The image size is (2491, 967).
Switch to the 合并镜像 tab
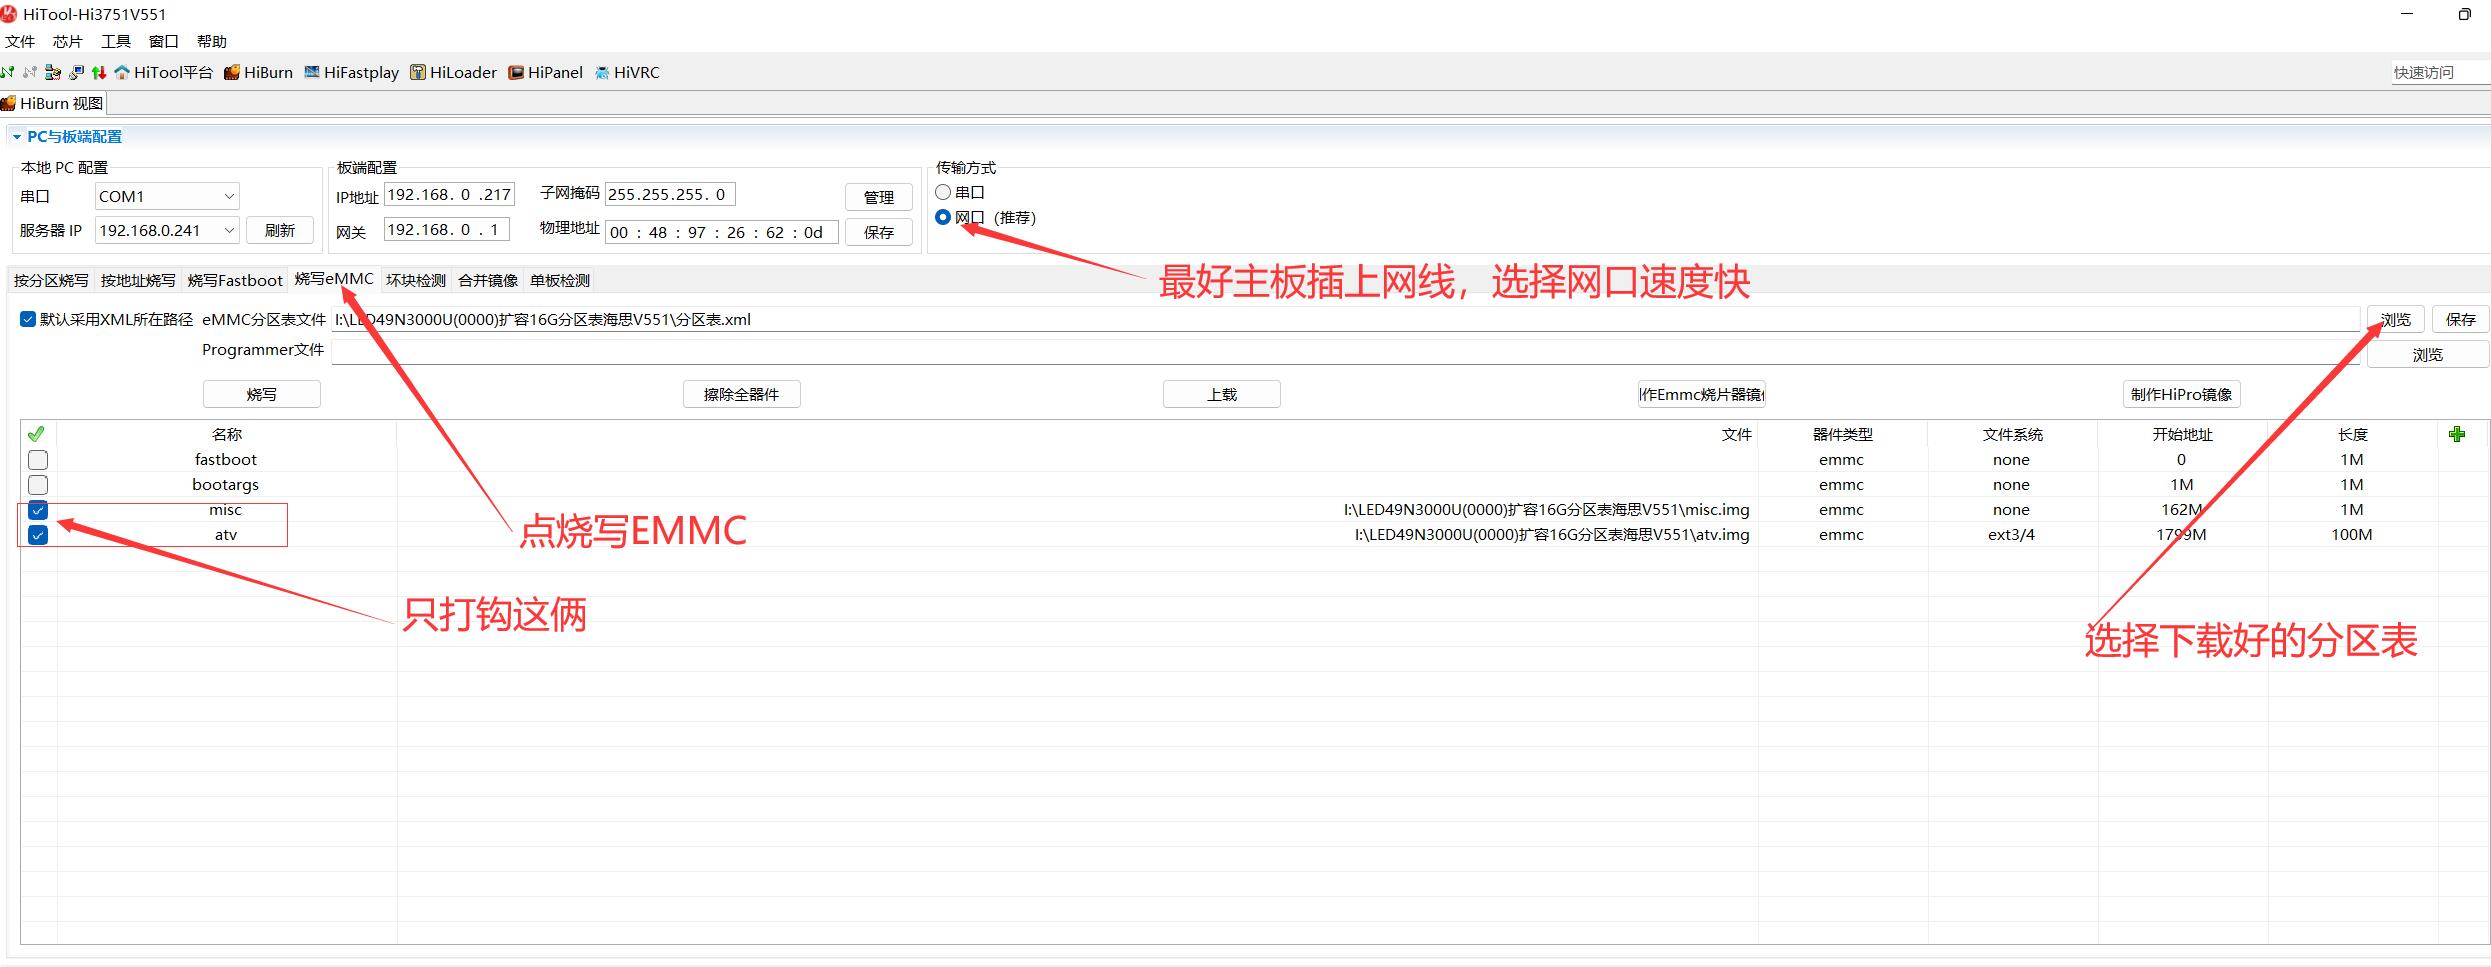click(x=488, y=280)
